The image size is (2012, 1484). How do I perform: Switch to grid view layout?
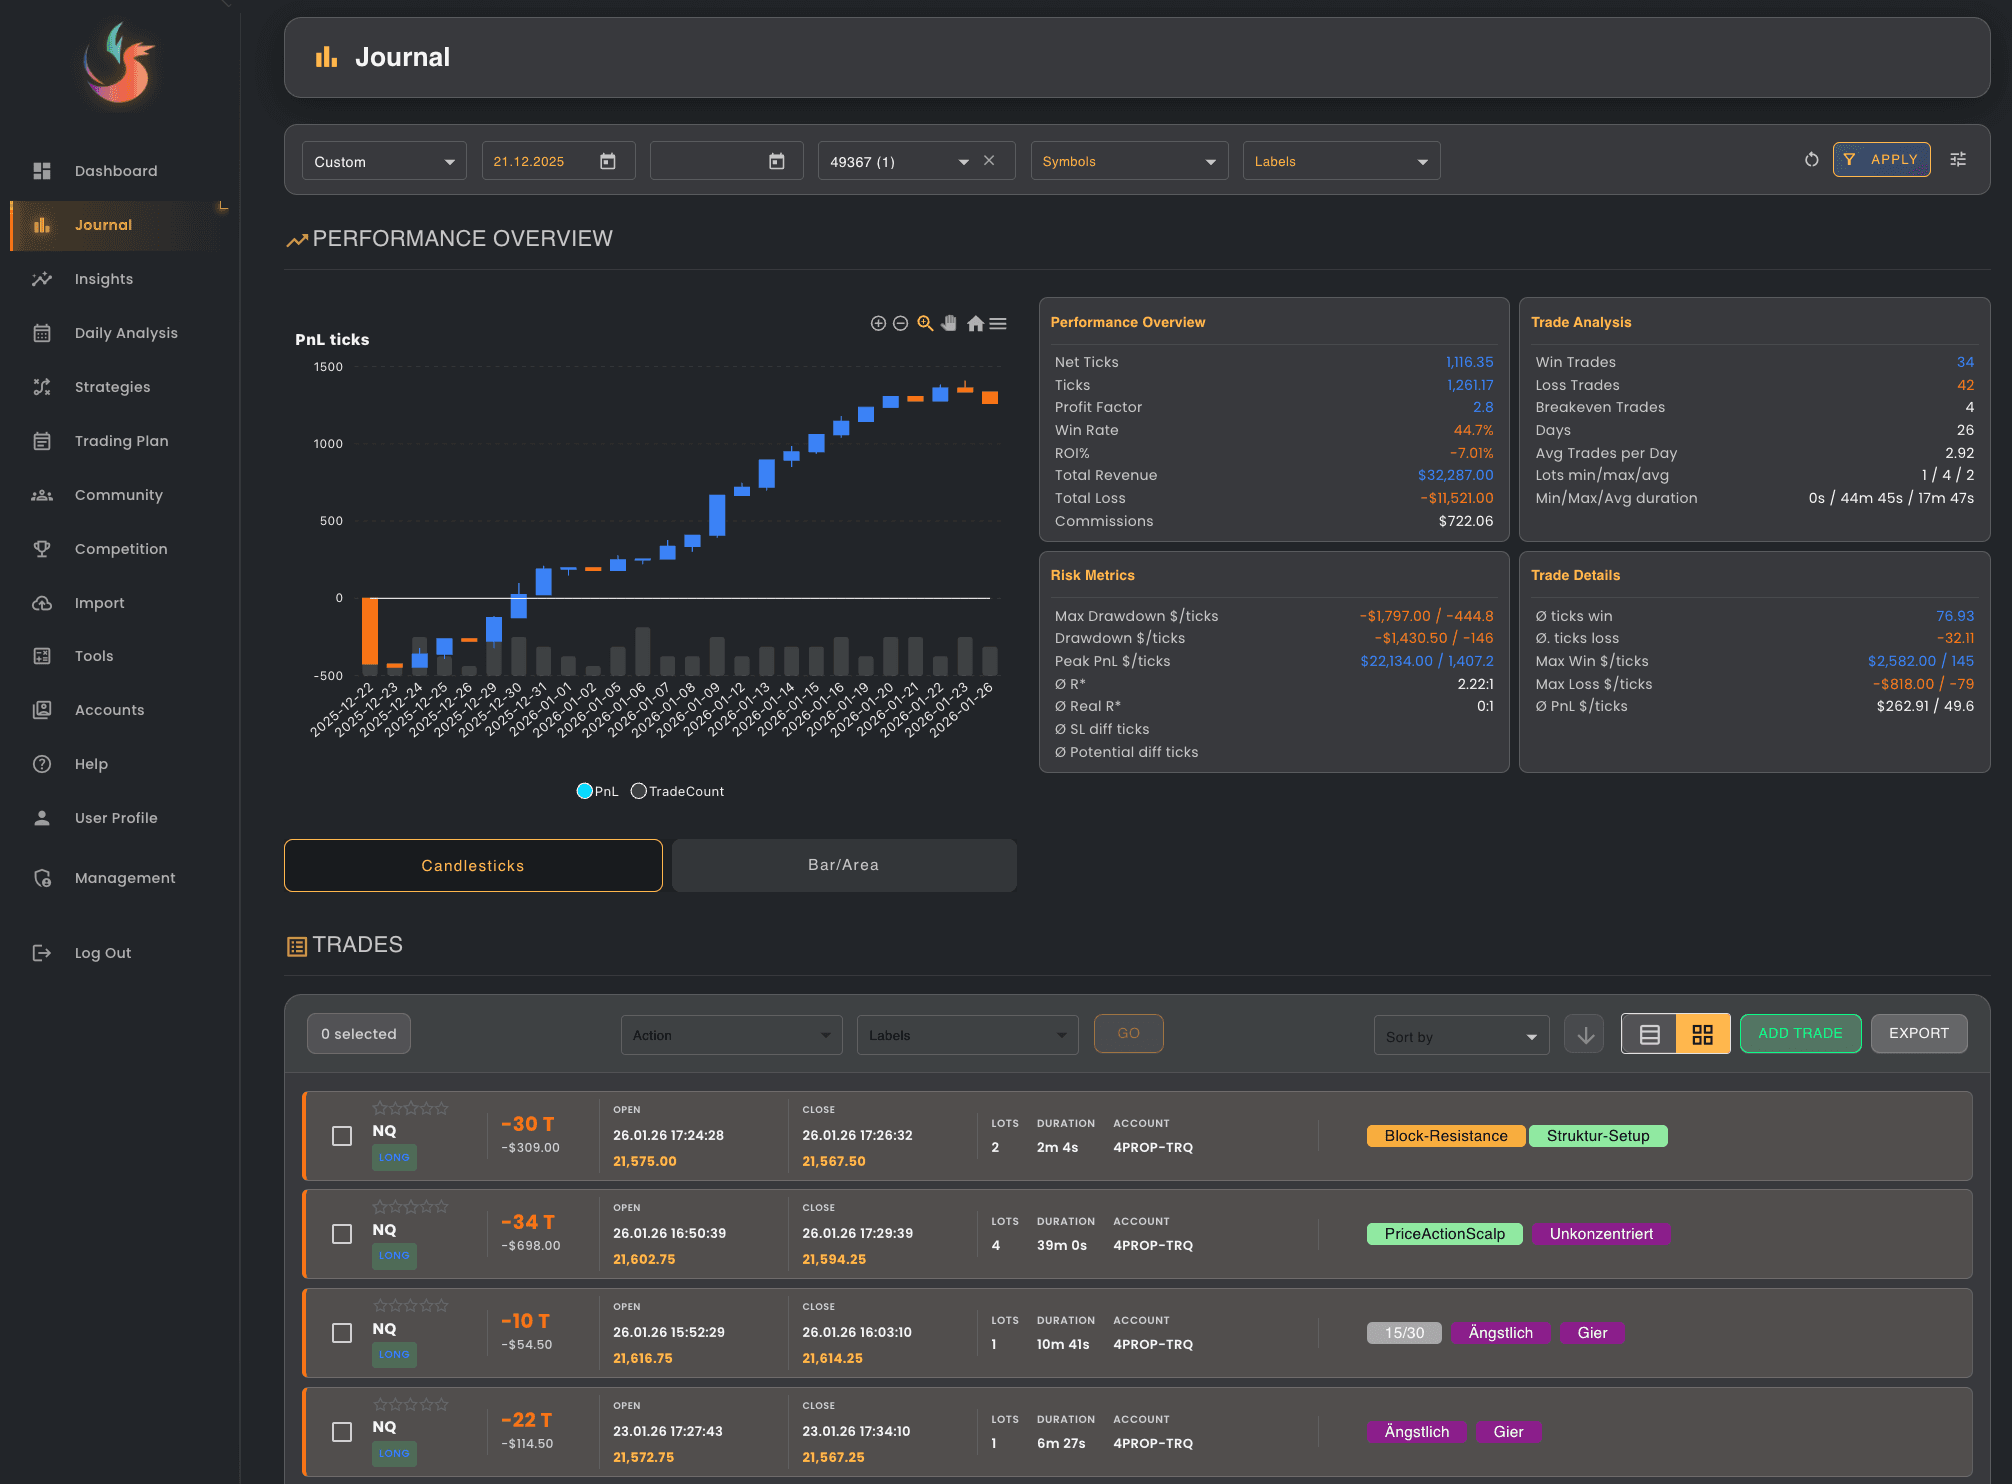[x=1703, y=1034]
